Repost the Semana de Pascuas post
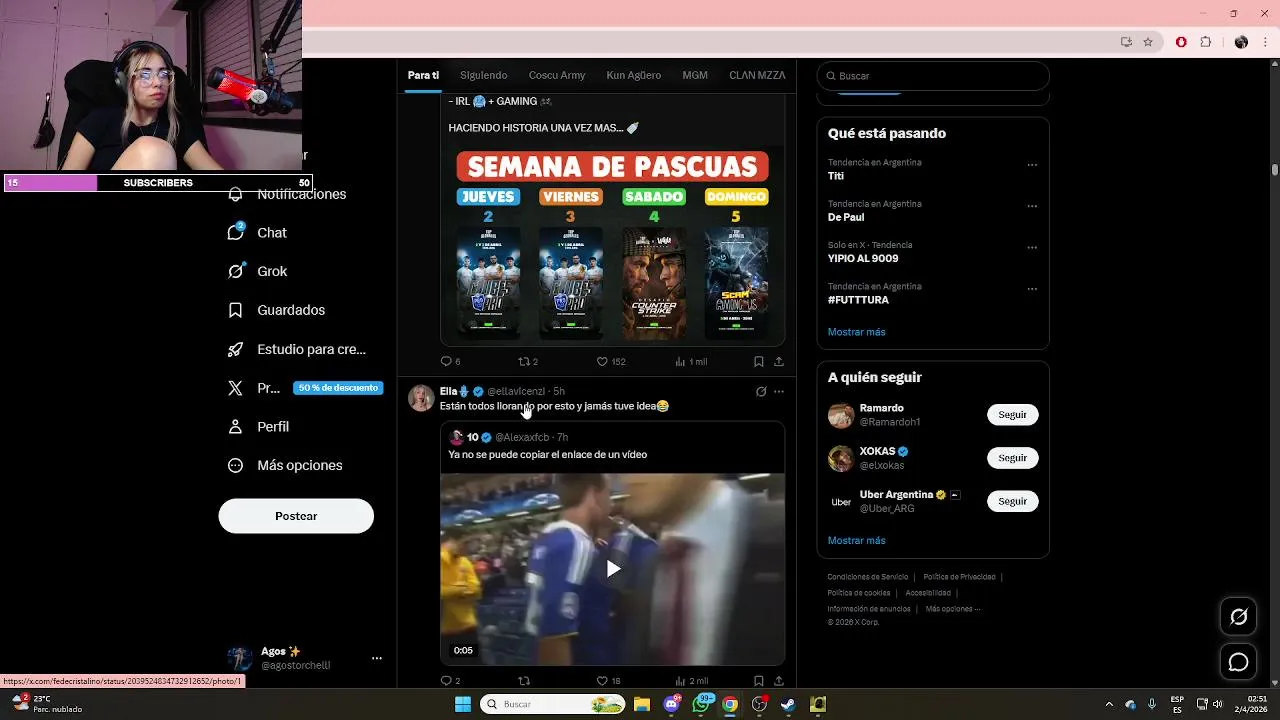Viewport: 1280px width, 720px height. pyautogui.click(x=524, y=361)
